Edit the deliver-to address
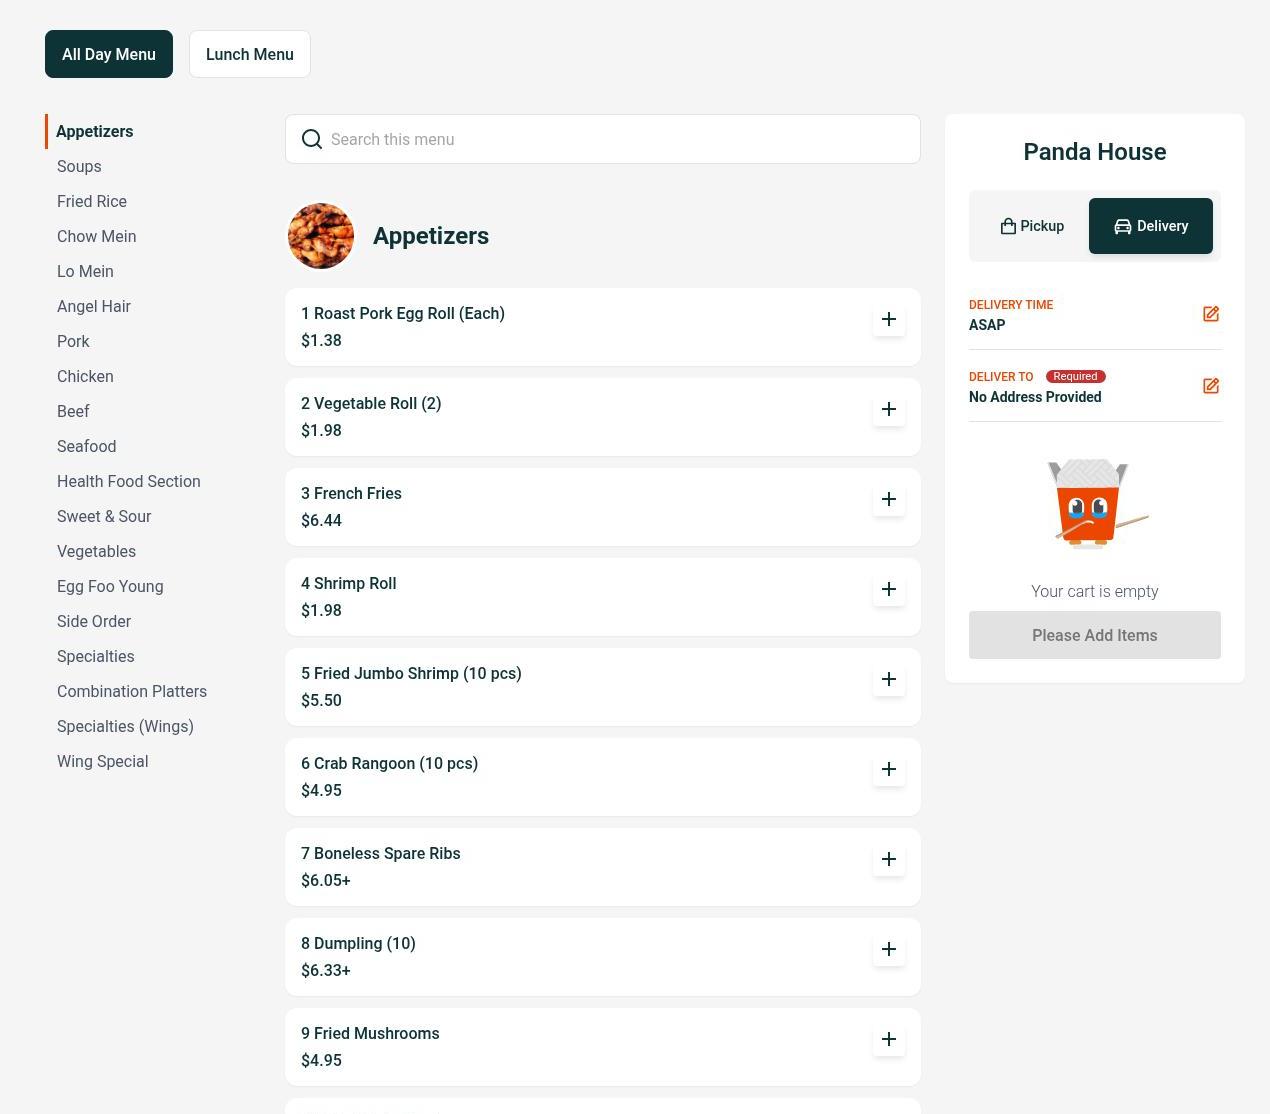This screenshot has height=1114, width=1270. 1211,386
